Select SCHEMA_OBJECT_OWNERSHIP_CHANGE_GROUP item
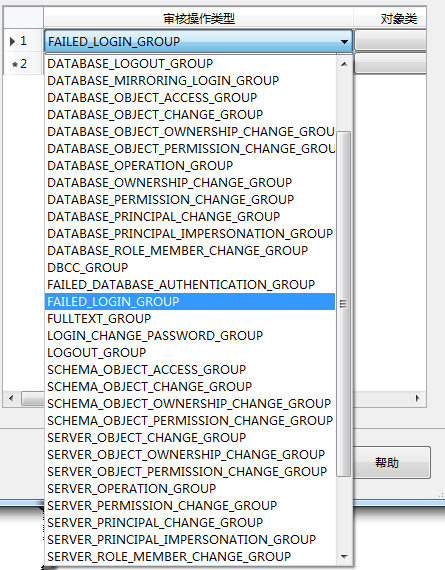The height and width of the screenshot is (570, 445). (190, 404)
